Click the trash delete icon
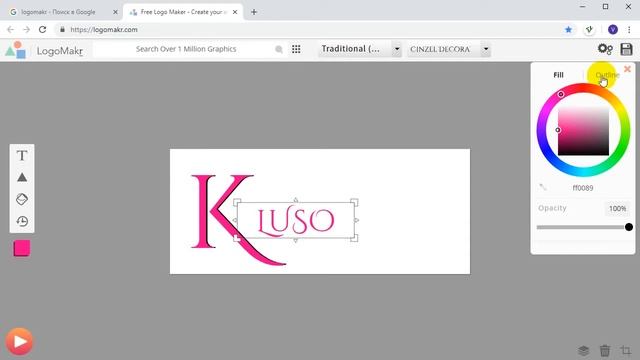The image size is (640, 360). (605, 350)
